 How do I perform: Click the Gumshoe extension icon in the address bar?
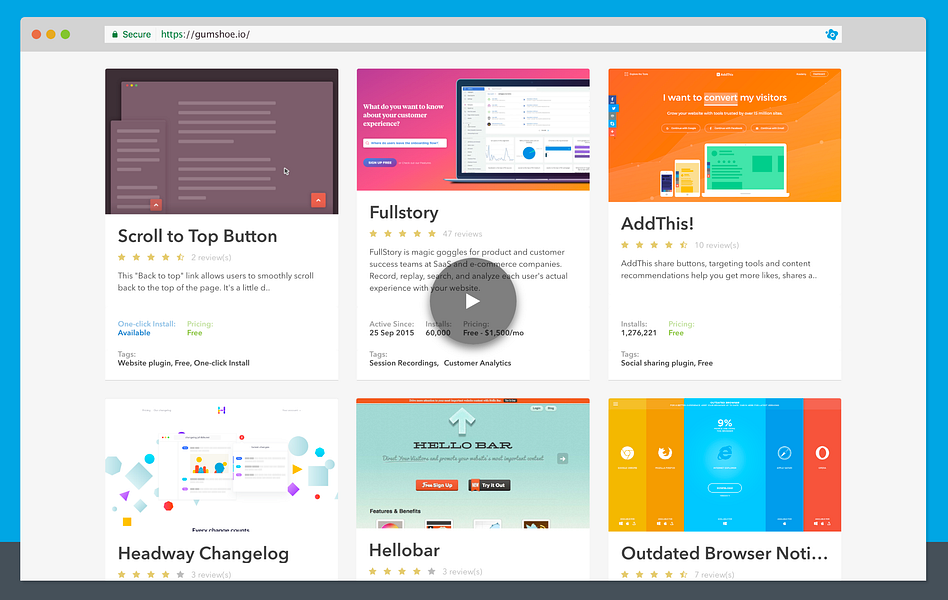pyautogui.click(x=831, y=33)
